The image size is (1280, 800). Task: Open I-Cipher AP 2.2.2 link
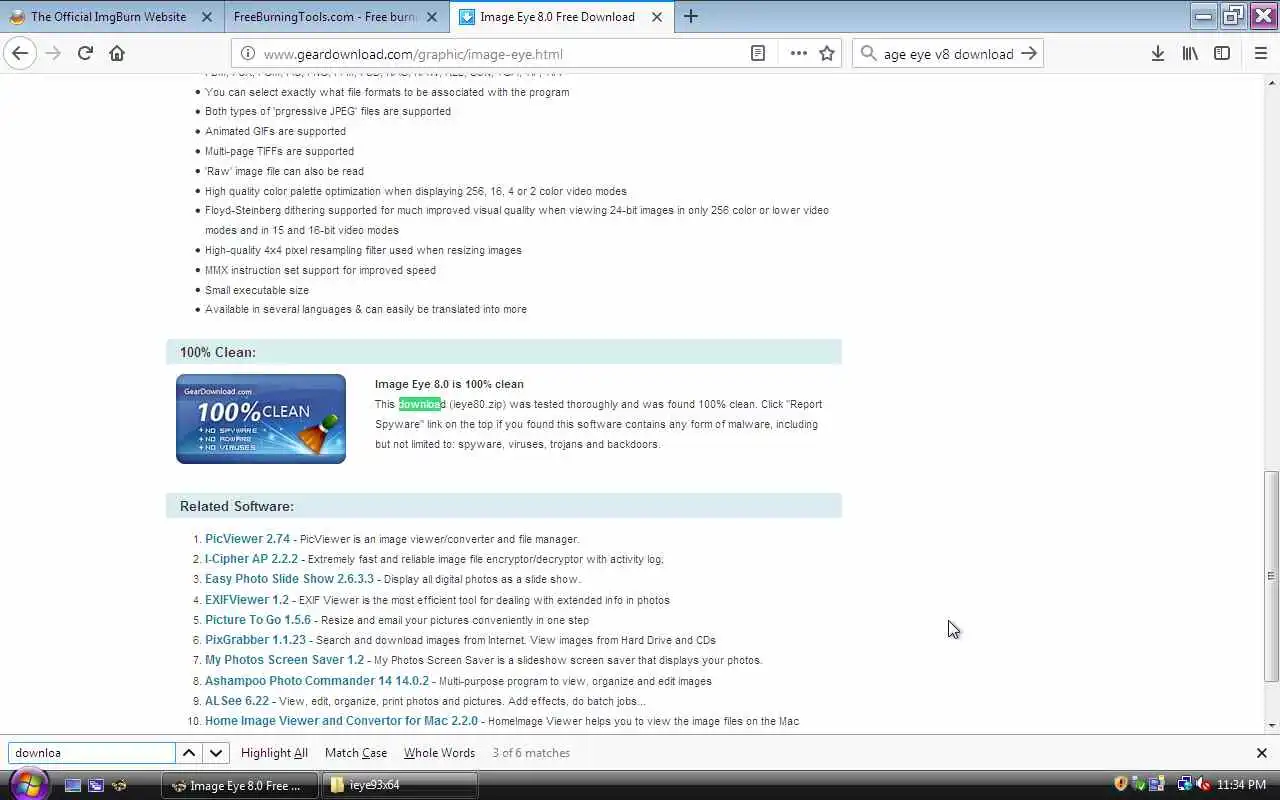coord(251,559)
